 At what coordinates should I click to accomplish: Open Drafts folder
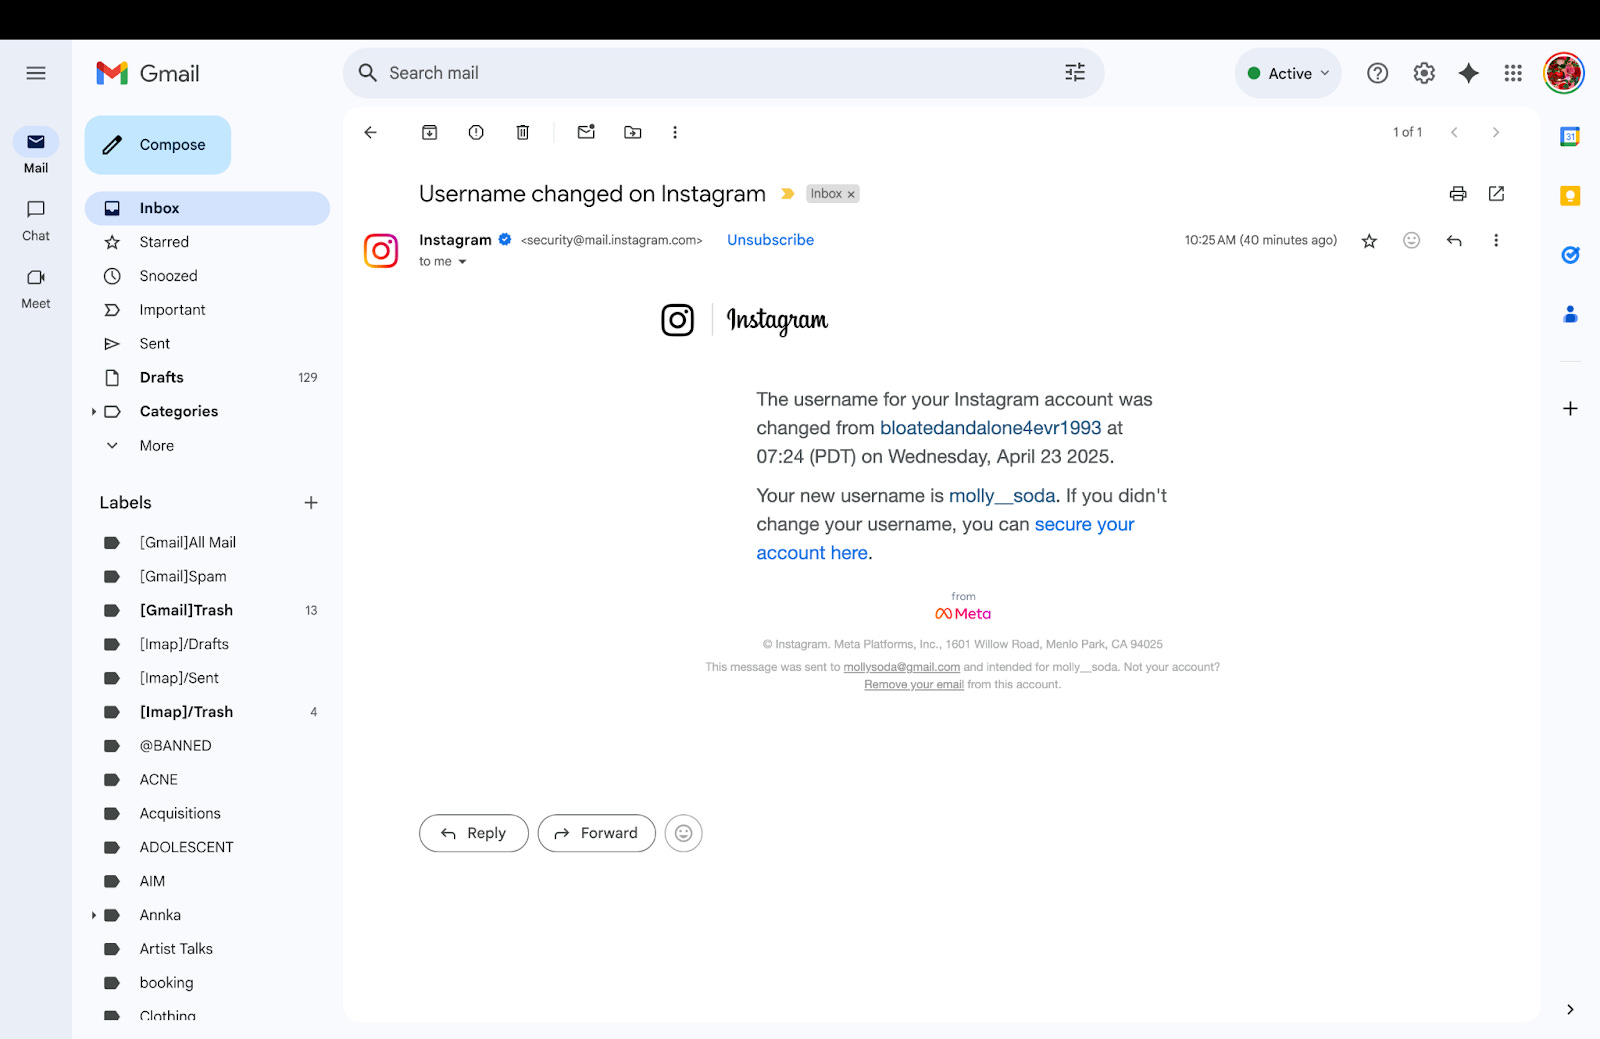click(x=207, y=378)
